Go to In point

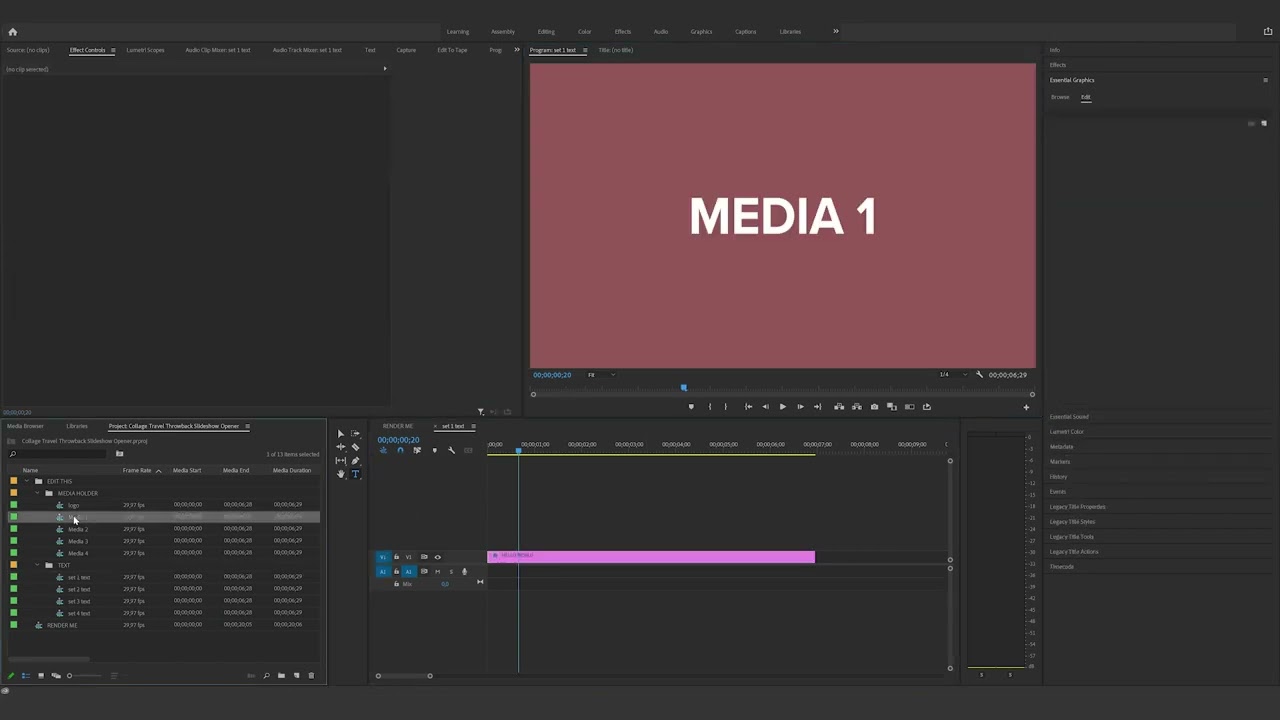coord(748,407)
